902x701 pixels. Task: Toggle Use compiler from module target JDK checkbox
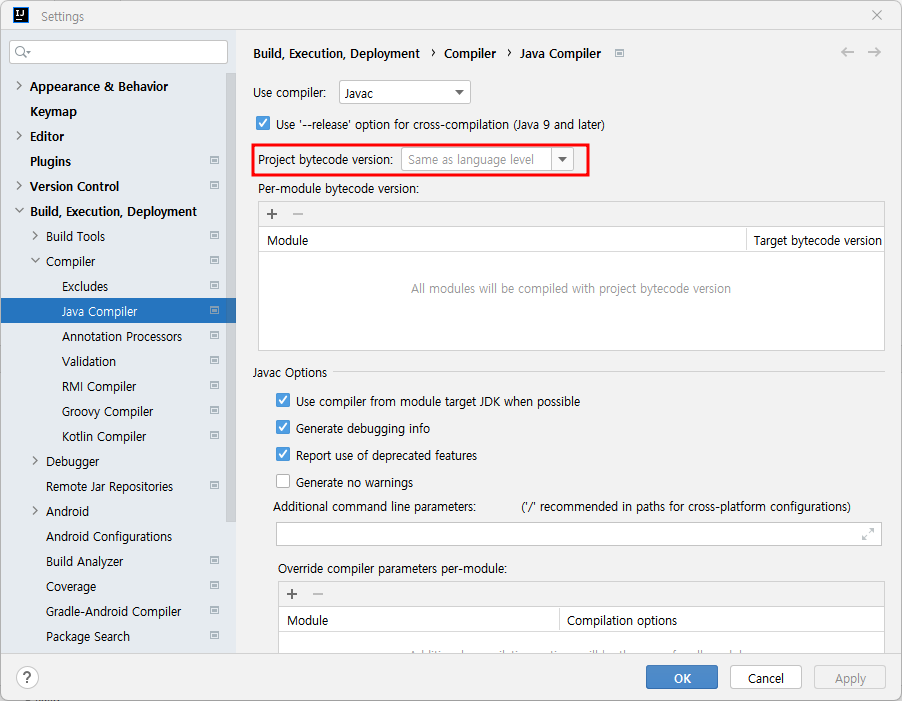[283, 400]
